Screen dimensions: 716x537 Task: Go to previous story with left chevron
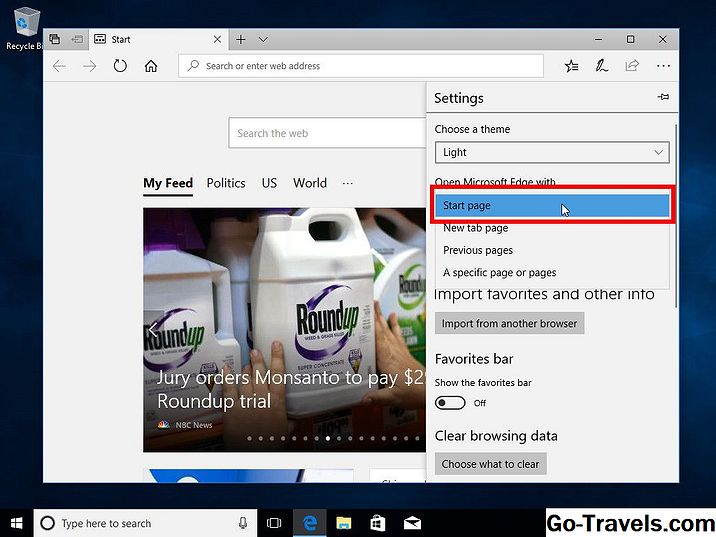153,329
